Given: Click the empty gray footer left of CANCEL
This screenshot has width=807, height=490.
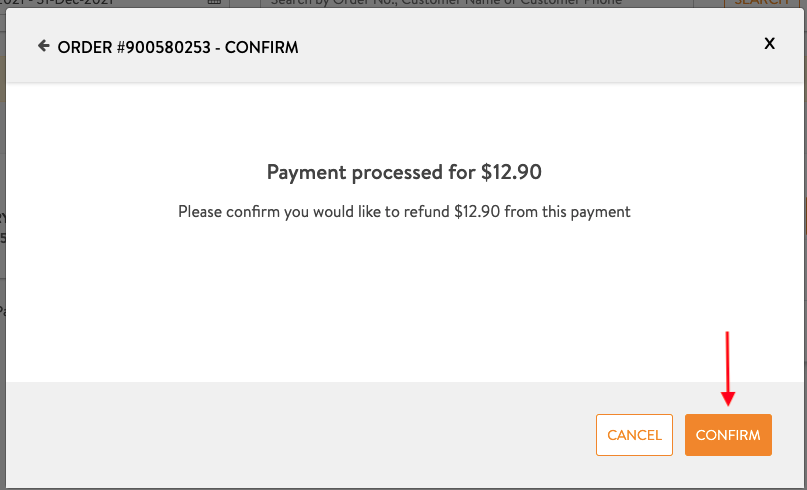Looking at the screenshot, I should (300, 435).
